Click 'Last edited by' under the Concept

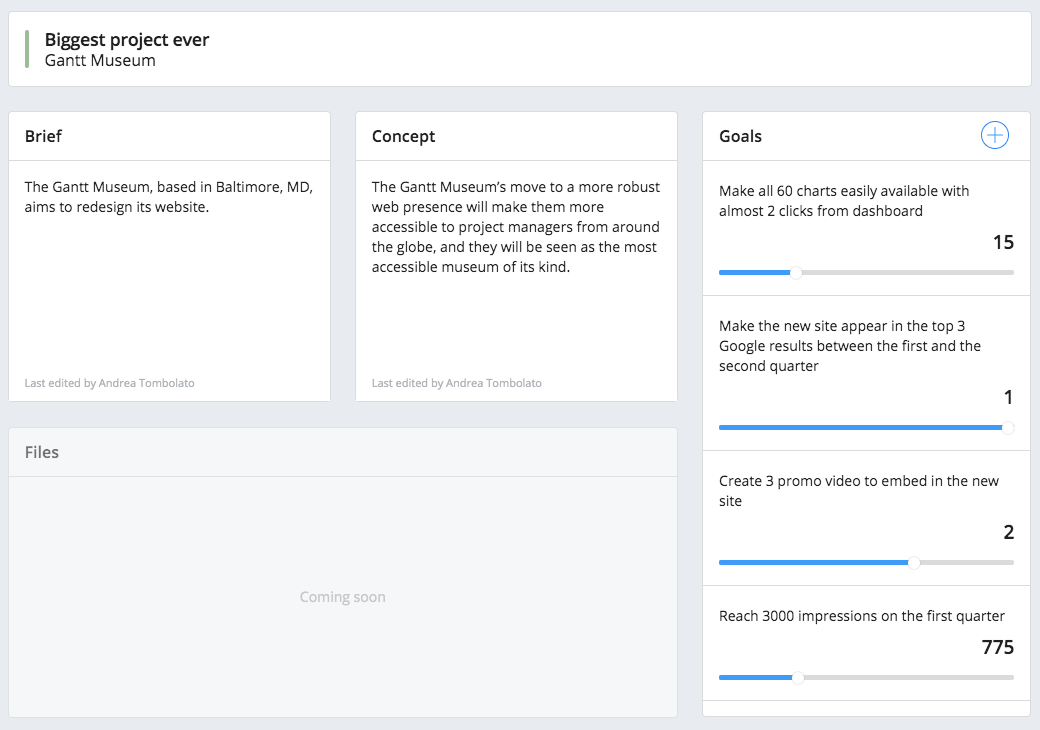tap(456, 383)
